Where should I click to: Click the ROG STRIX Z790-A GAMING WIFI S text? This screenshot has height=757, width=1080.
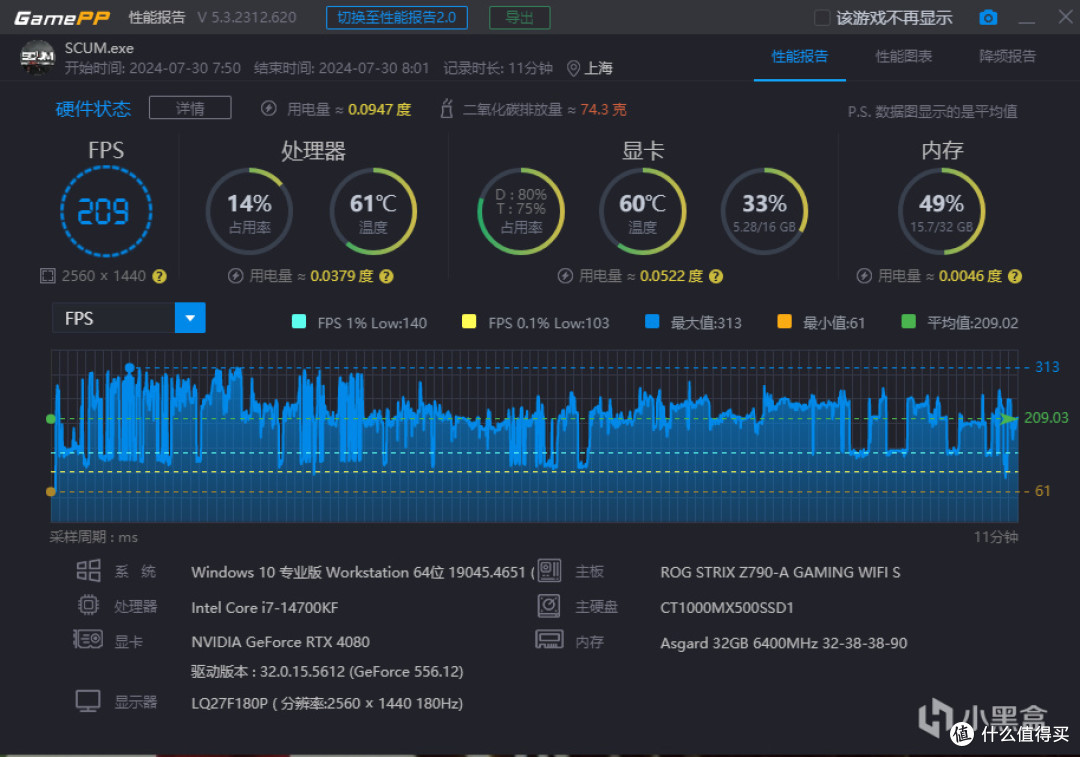click(780, 572)
